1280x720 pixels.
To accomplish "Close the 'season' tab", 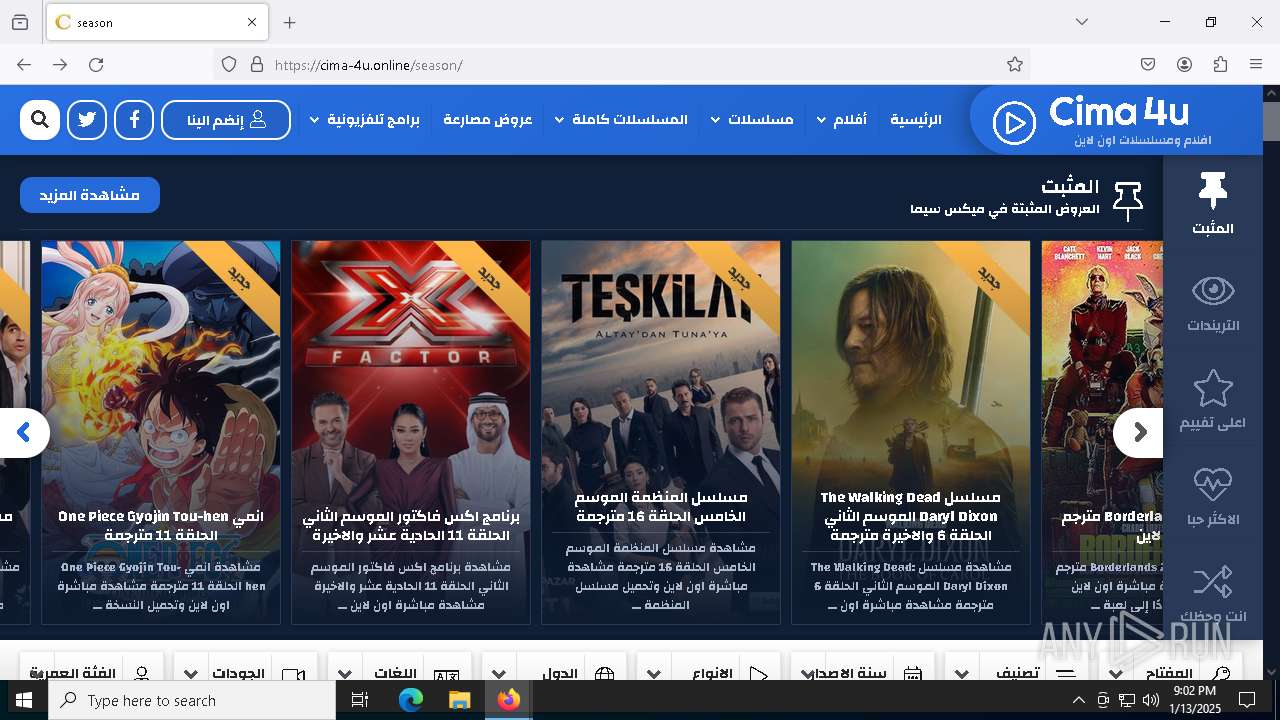I will pos(252,22).
